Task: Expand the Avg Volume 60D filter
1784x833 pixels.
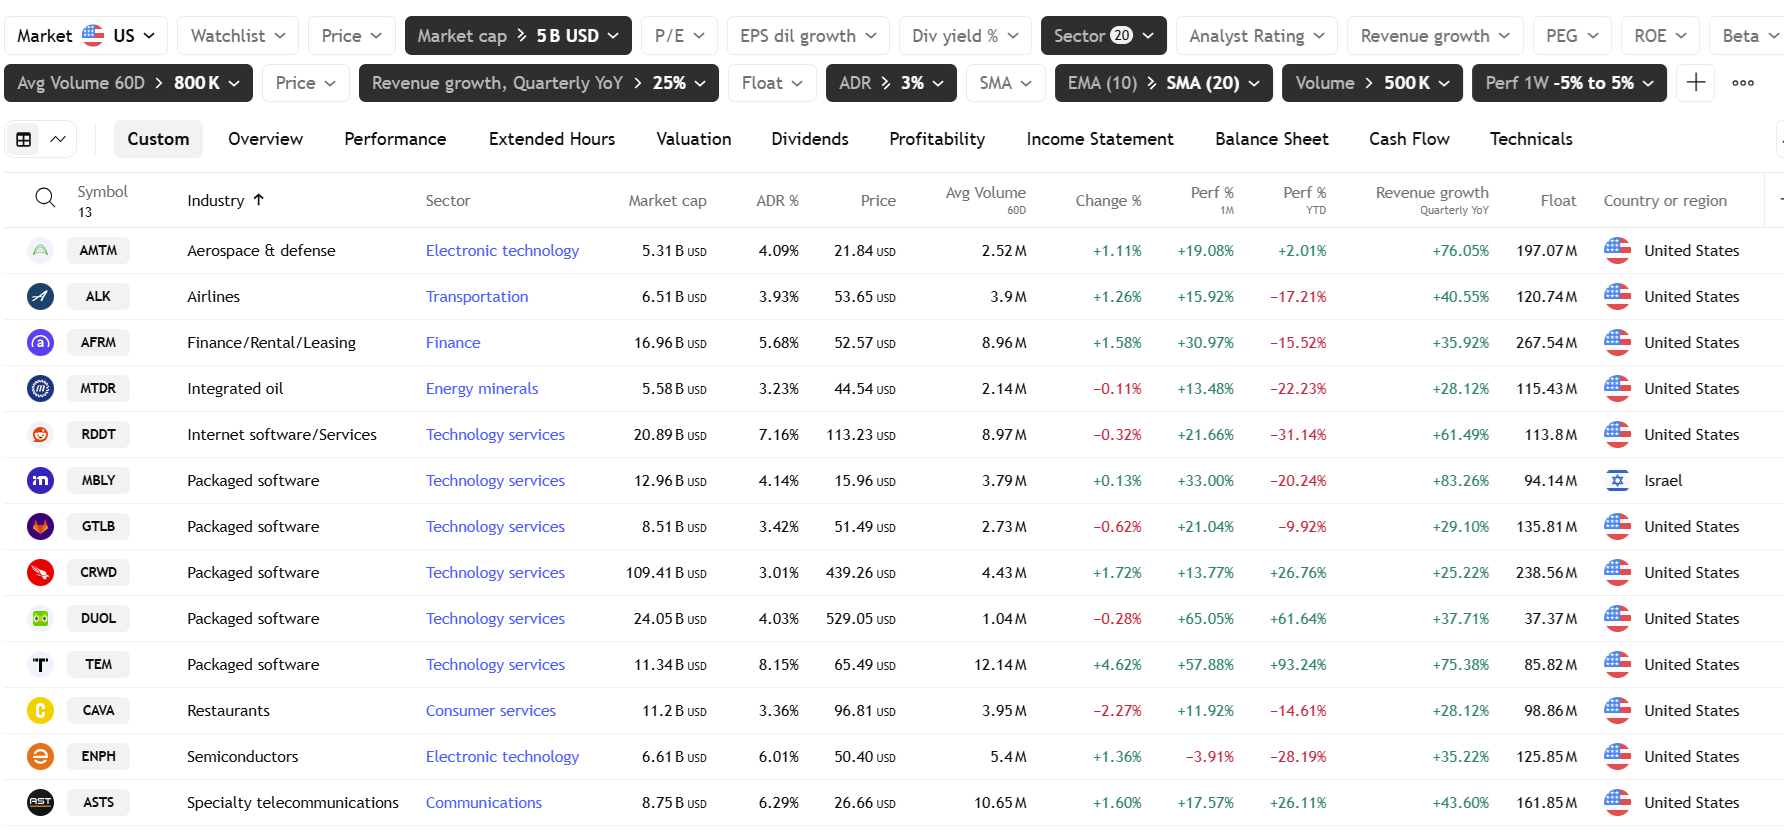Action: click(x=128, y=83)
